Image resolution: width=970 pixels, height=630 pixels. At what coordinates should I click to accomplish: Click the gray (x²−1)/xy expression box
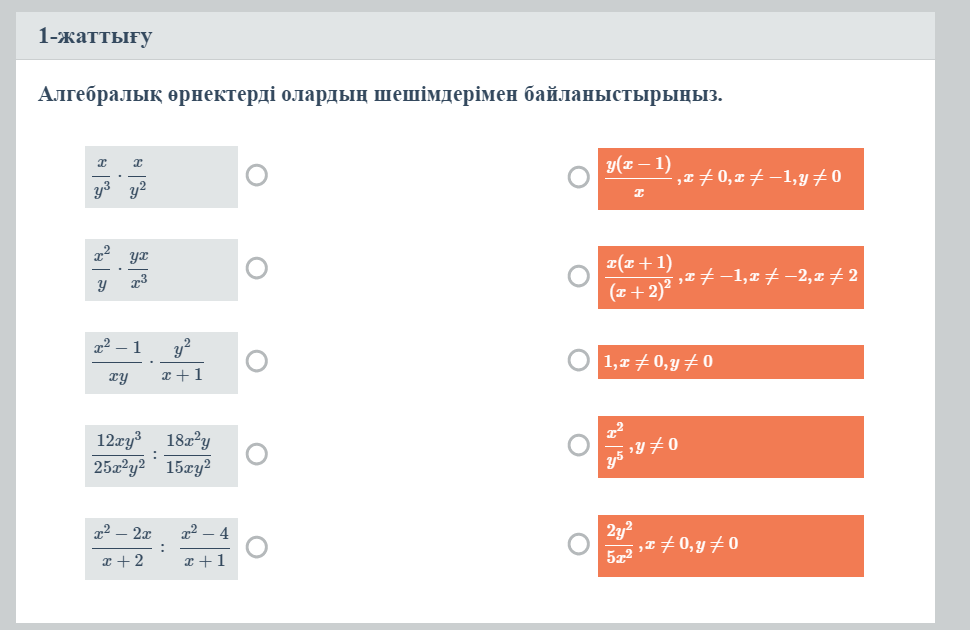pyautogui.click(x=161, y=363)
